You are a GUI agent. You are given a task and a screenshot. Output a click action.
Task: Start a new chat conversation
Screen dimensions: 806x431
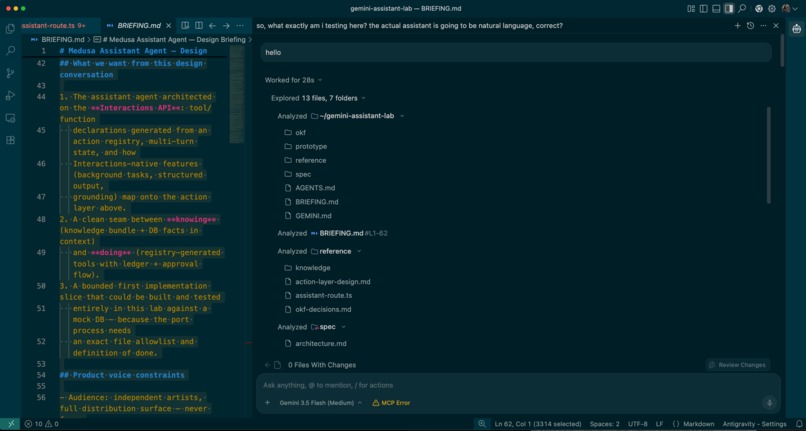tap(737, 25)
